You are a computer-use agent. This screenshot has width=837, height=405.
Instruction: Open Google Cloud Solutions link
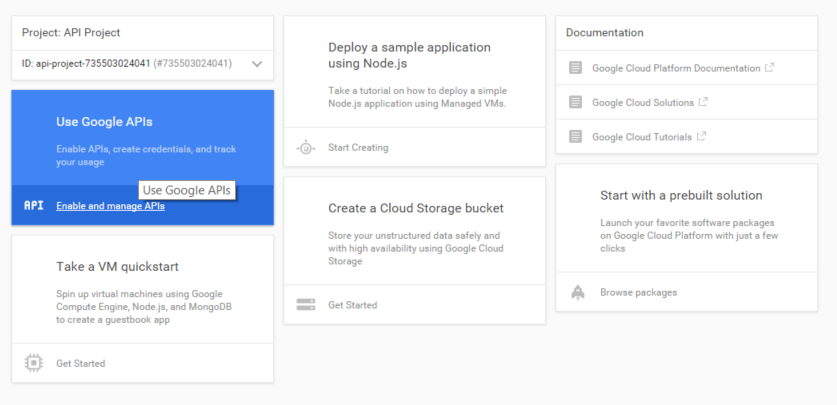643,102
